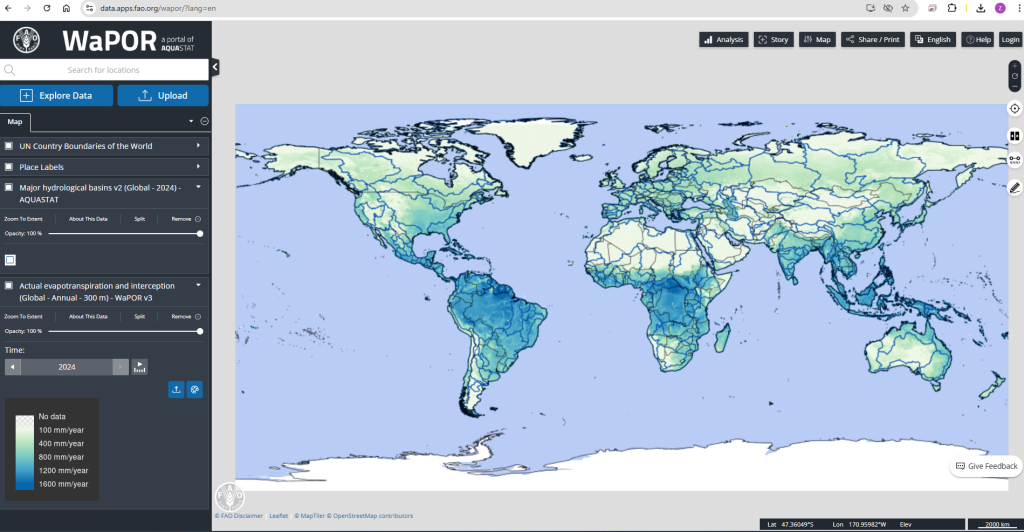The width and height of the screenshot is (1024, 532).
Task: Zoom in on the map
Action: coord(1014,65)
